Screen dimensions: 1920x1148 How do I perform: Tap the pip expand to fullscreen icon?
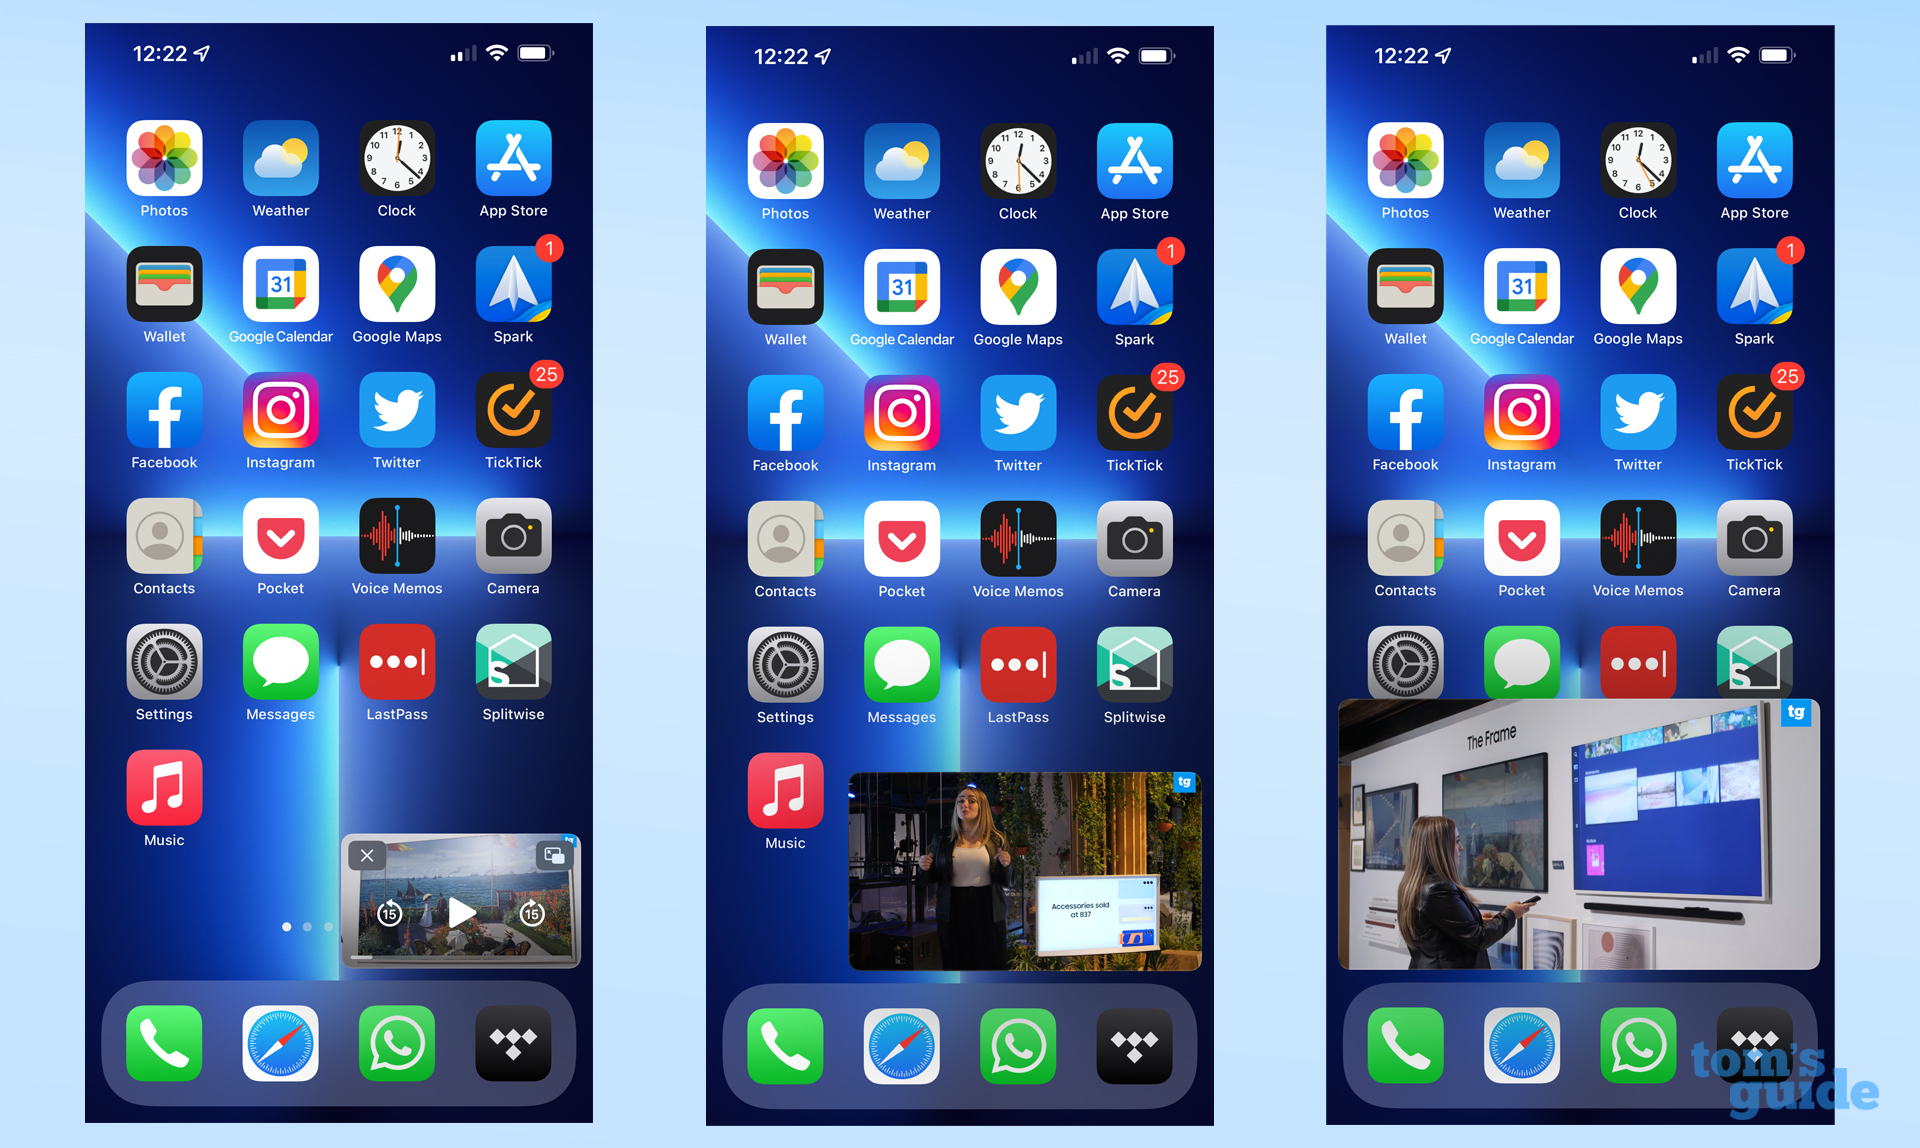pos(549,856)
